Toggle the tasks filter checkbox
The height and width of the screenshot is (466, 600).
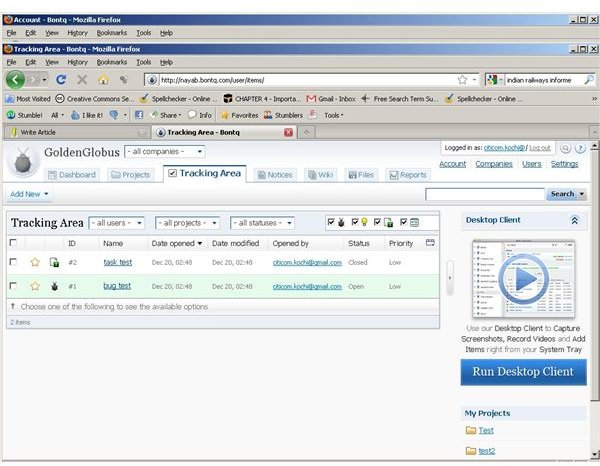coord(377,222)
